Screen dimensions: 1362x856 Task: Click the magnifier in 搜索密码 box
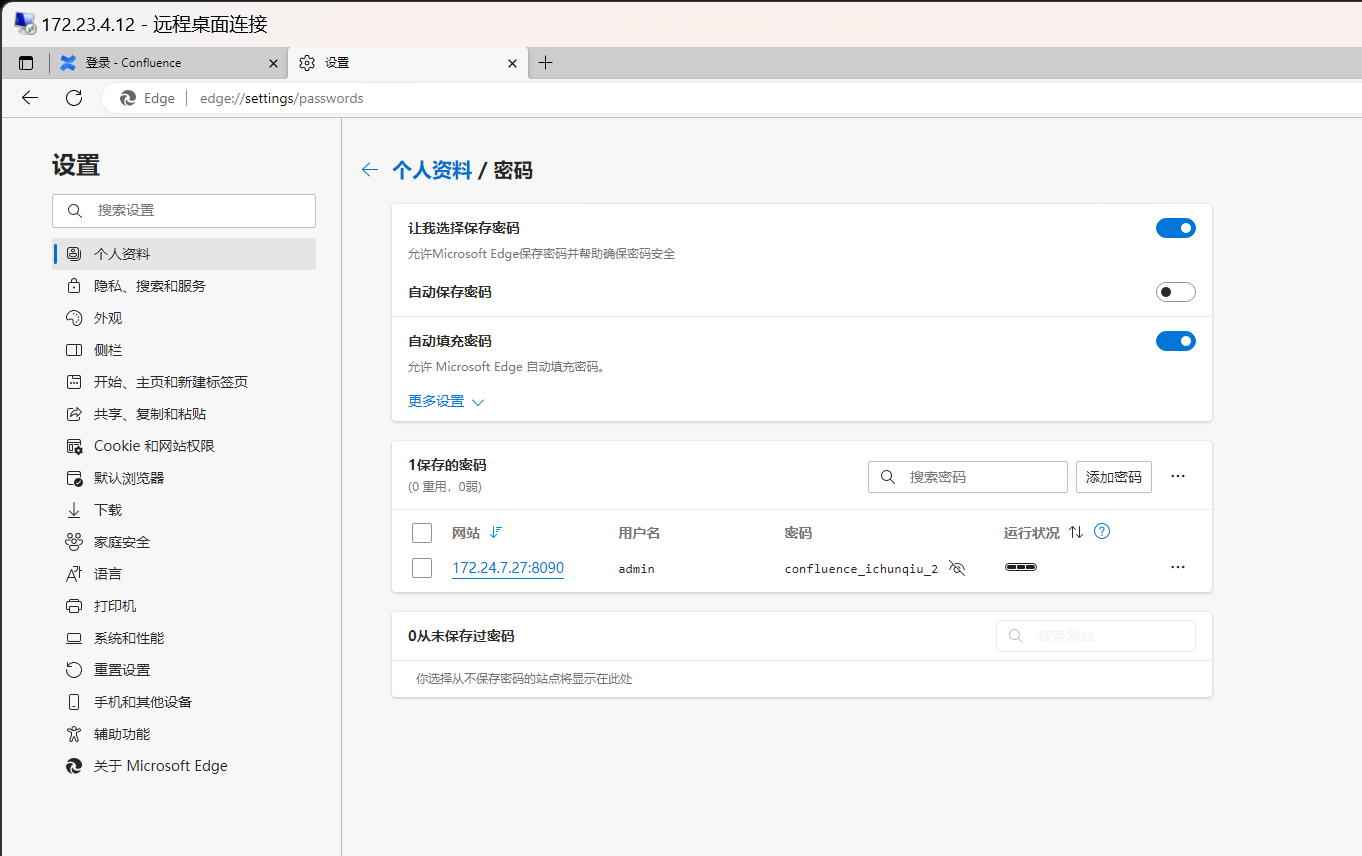coord(887,477)
